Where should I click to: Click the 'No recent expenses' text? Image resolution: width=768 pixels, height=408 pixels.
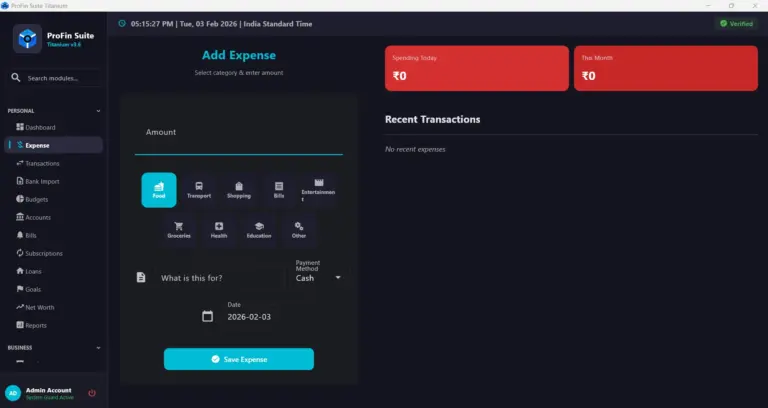coord(415,149)
